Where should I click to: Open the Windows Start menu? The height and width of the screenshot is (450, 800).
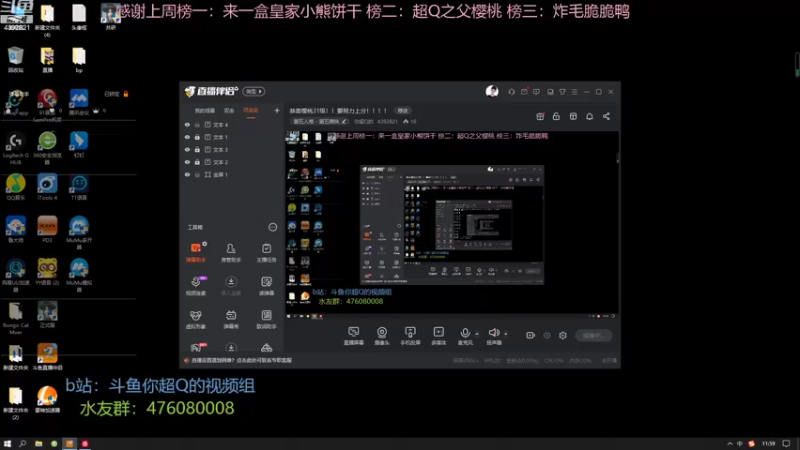click(x=7, y=444)
